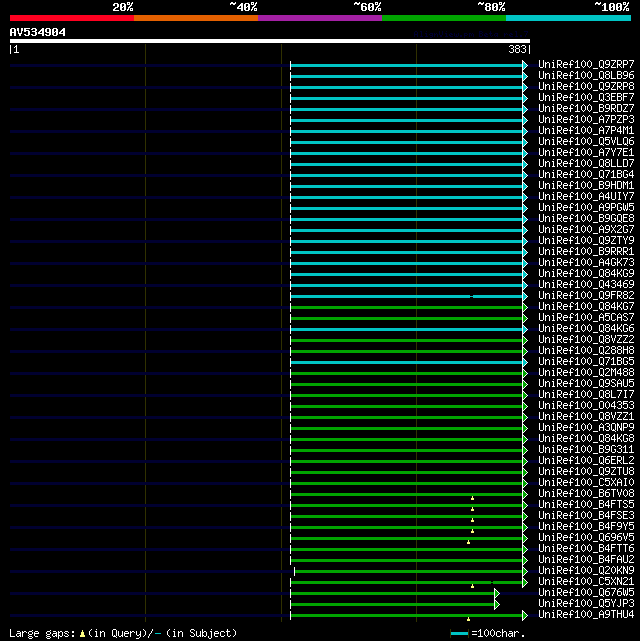Click the red 20% identity legend segment
This screenshot has width=640, height=641.
click(x=72, y=18)
